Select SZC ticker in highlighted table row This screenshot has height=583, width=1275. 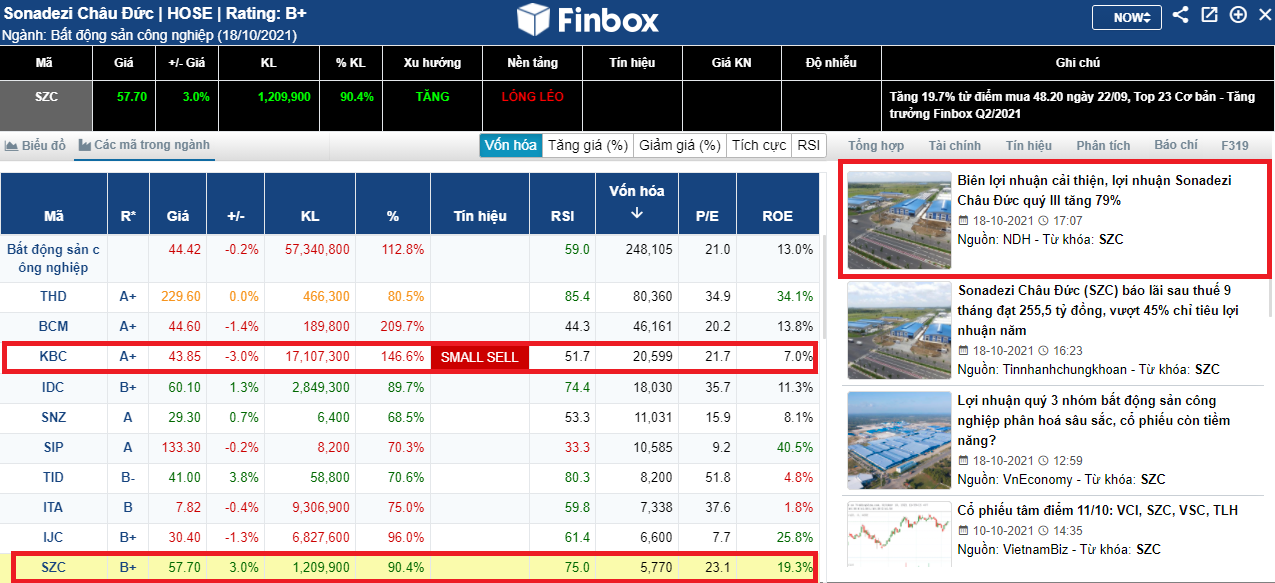click(53, 567)
